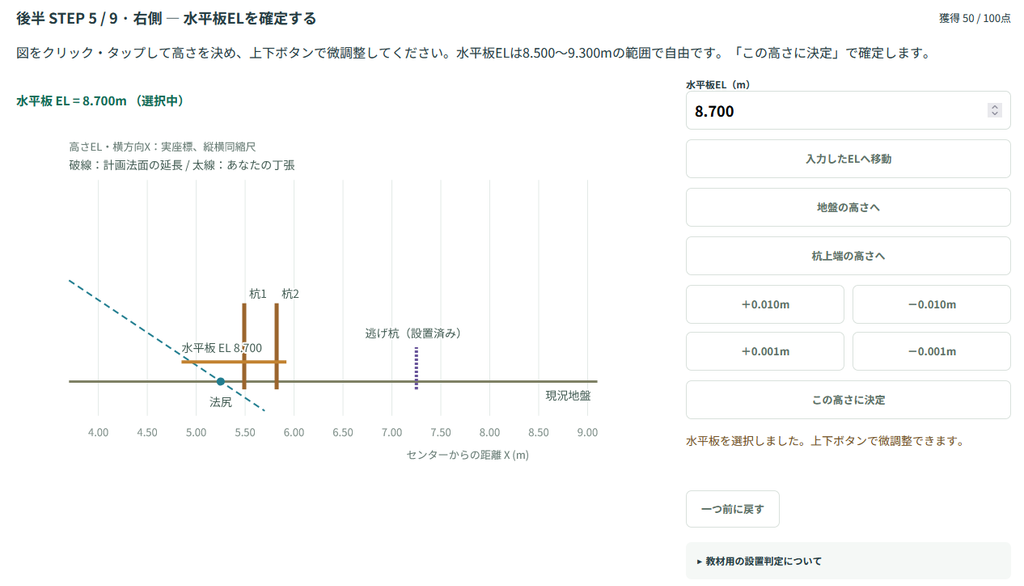Raise EL with +0.010m button
1024x586 pixels.
pos(765,304)
